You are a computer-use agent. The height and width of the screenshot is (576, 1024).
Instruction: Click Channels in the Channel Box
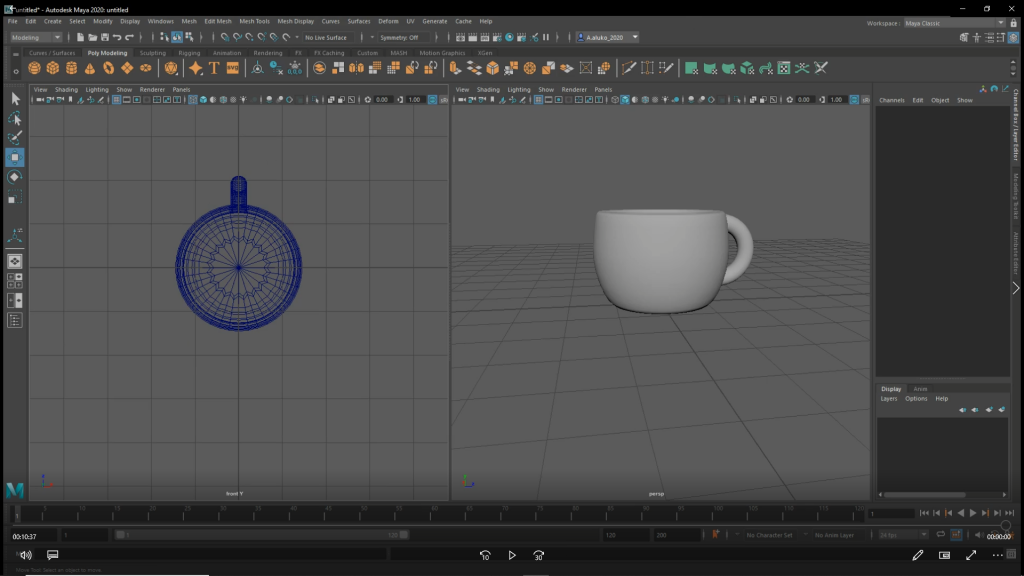(891, 100)
